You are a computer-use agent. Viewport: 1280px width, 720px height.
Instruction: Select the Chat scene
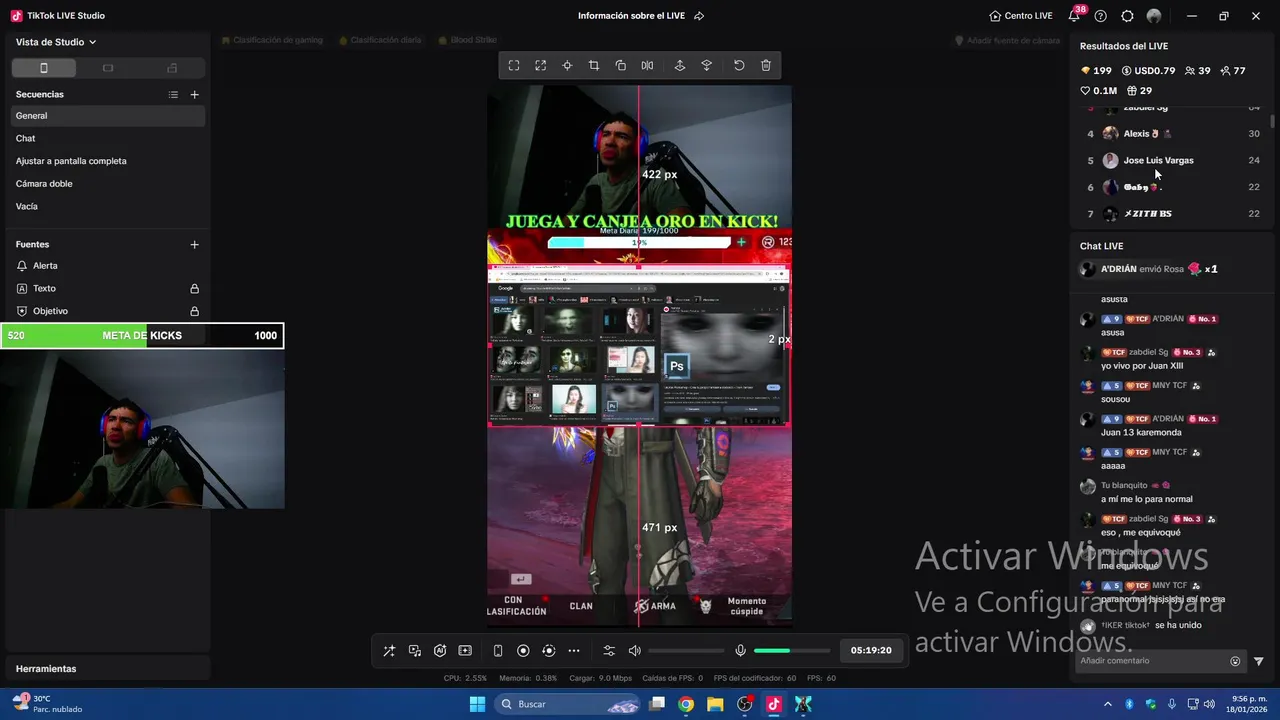tap(108, 138)
